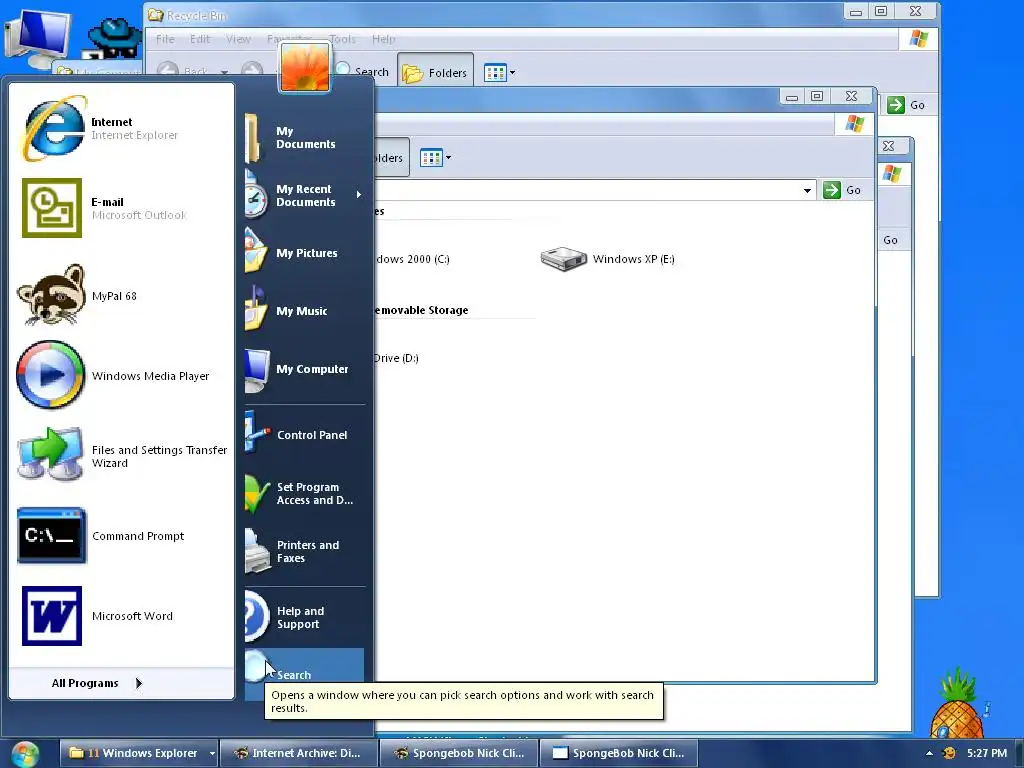Open Help and Support
Viewport: 1024px width, 768px height.
[x=304, y=617]
